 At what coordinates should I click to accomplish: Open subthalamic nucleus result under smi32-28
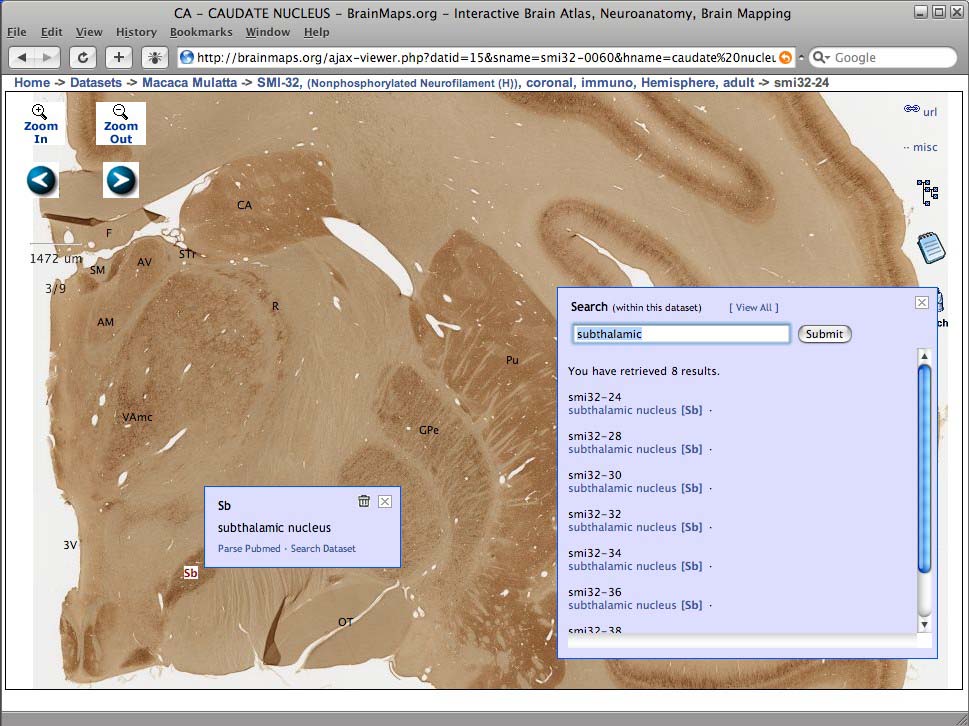pos(635,449)
